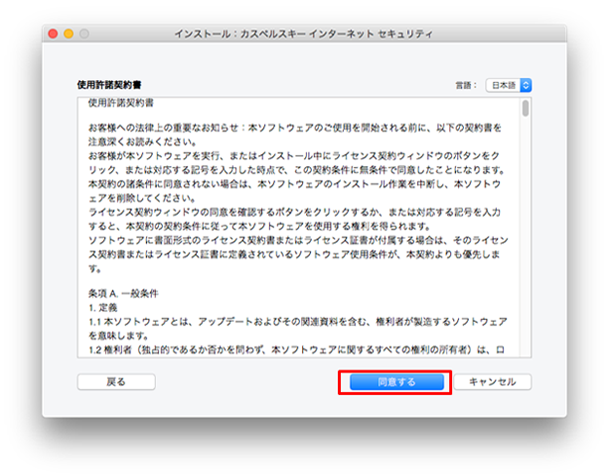Click the sentence starting ライセンス契約ウィンドウの同意
Screen dimensions: 604x474
(300, 214)
